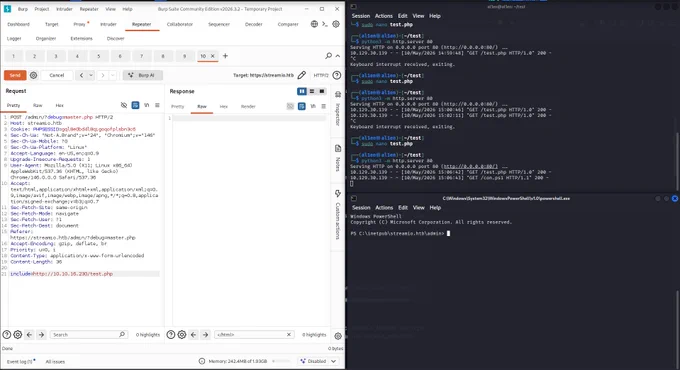Viewport: 680px width, 370px height.
Task: Clear the response search </html> field
Action: [x=289, y=334]
